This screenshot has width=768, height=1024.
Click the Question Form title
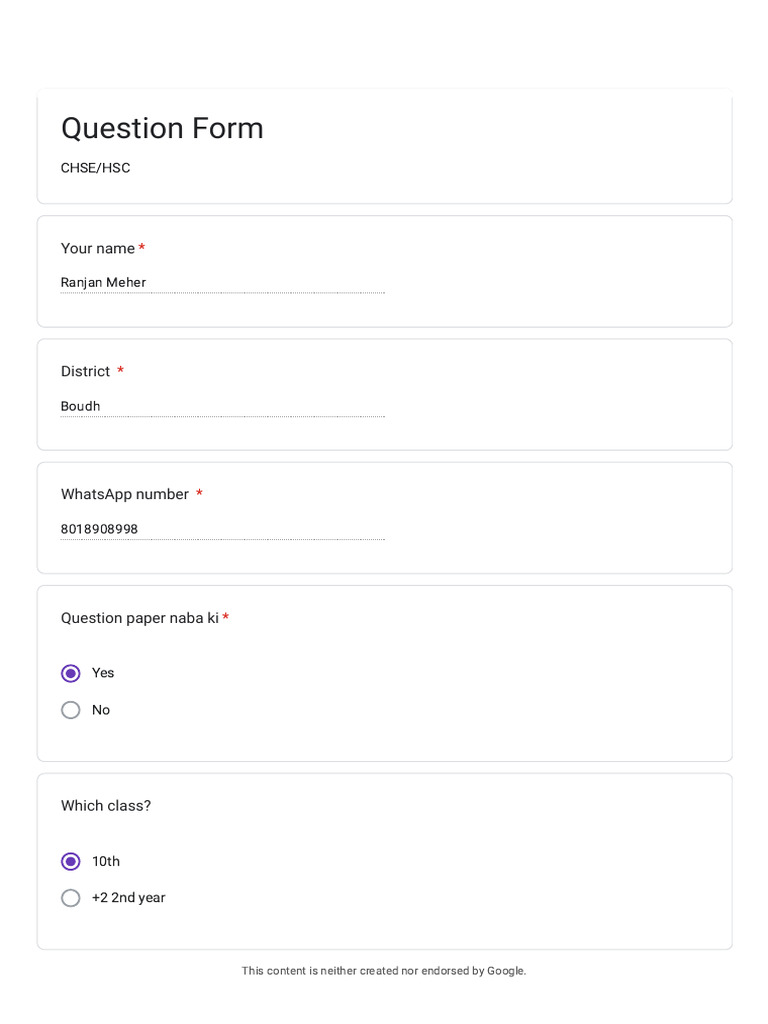point(162,128)
